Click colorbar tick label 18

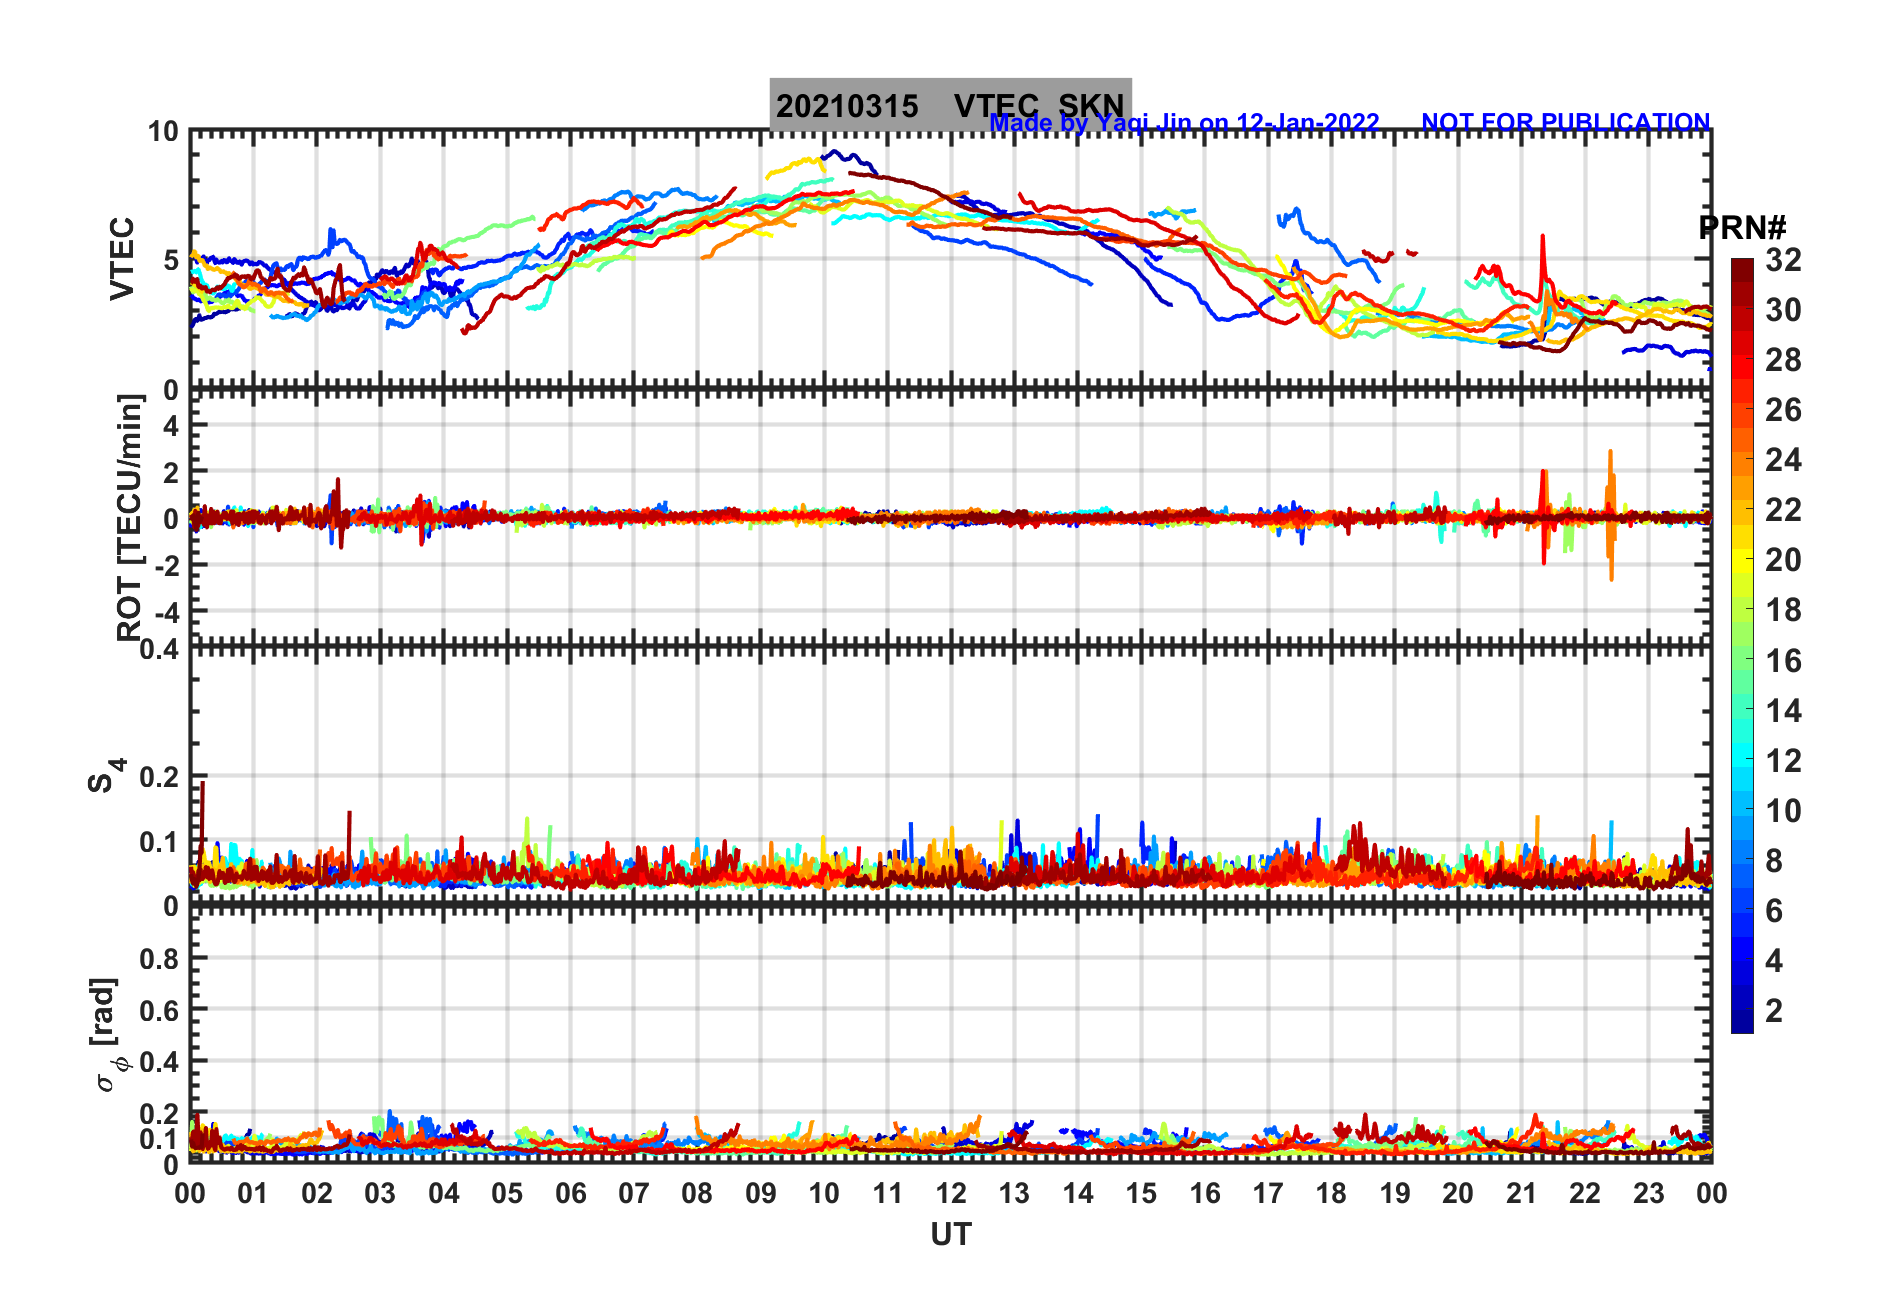click(x=1783, y=610)
